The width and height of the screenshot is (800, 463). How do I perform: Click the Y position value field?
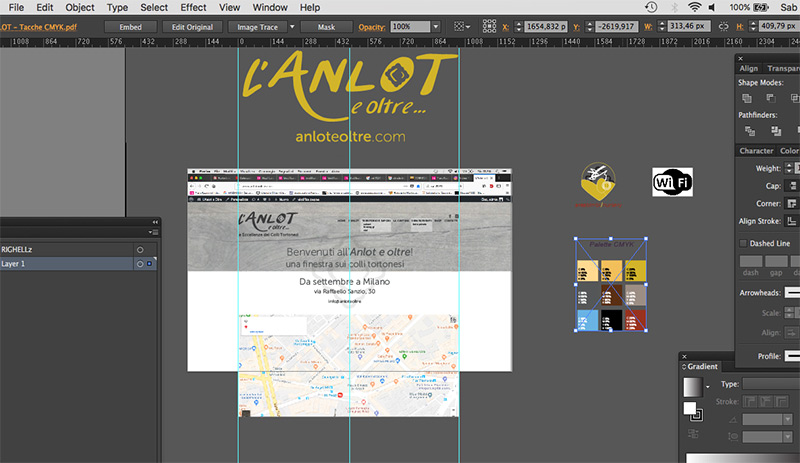point(616,27)
